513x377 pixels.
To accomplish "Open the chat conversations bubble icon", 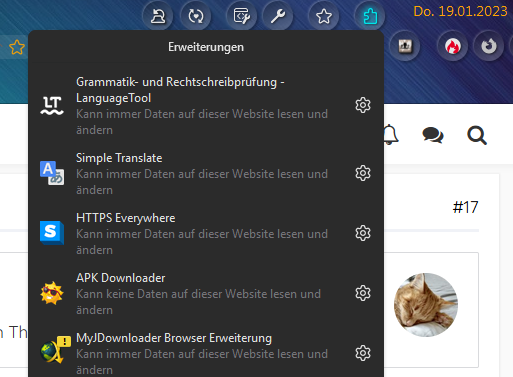I will point(433,135).
